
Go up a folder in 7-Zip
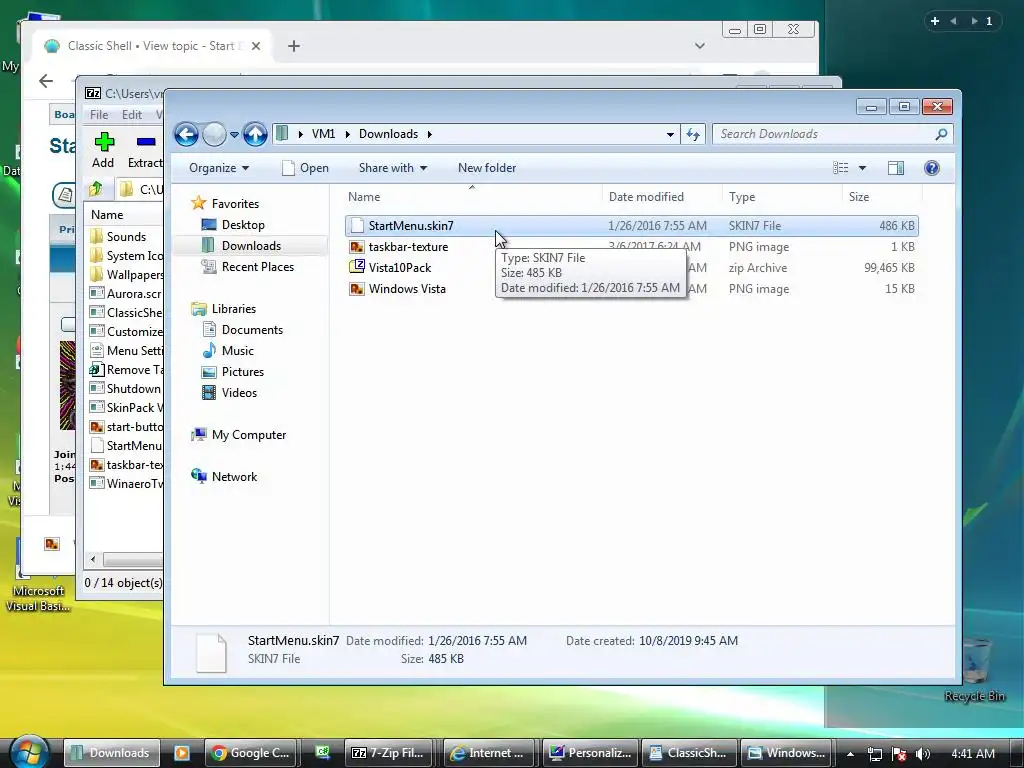click(96, 189)
